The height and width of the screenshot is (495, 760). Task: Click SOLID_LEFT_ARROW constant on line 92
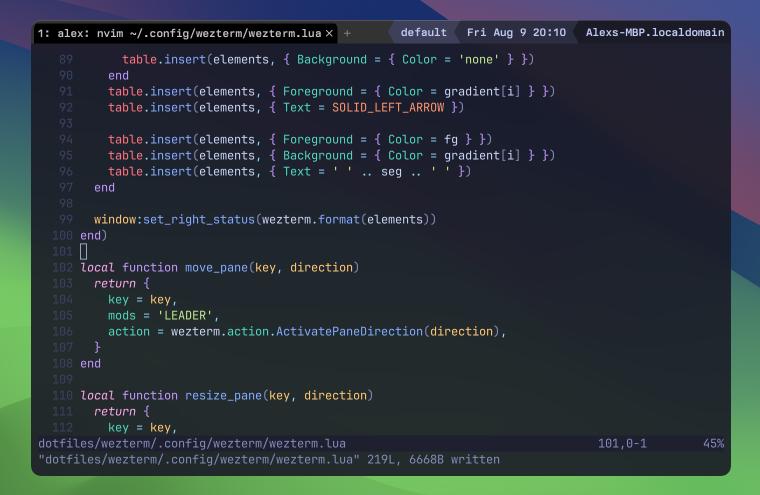(x=388, y=108)
